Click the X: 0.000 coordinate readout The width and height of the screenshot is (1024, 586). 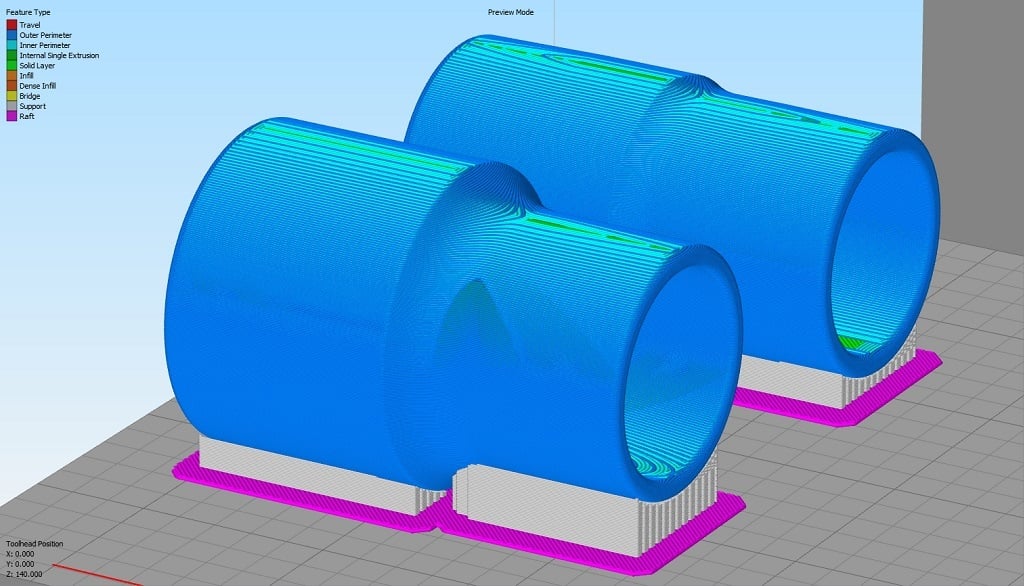[20, 554]
